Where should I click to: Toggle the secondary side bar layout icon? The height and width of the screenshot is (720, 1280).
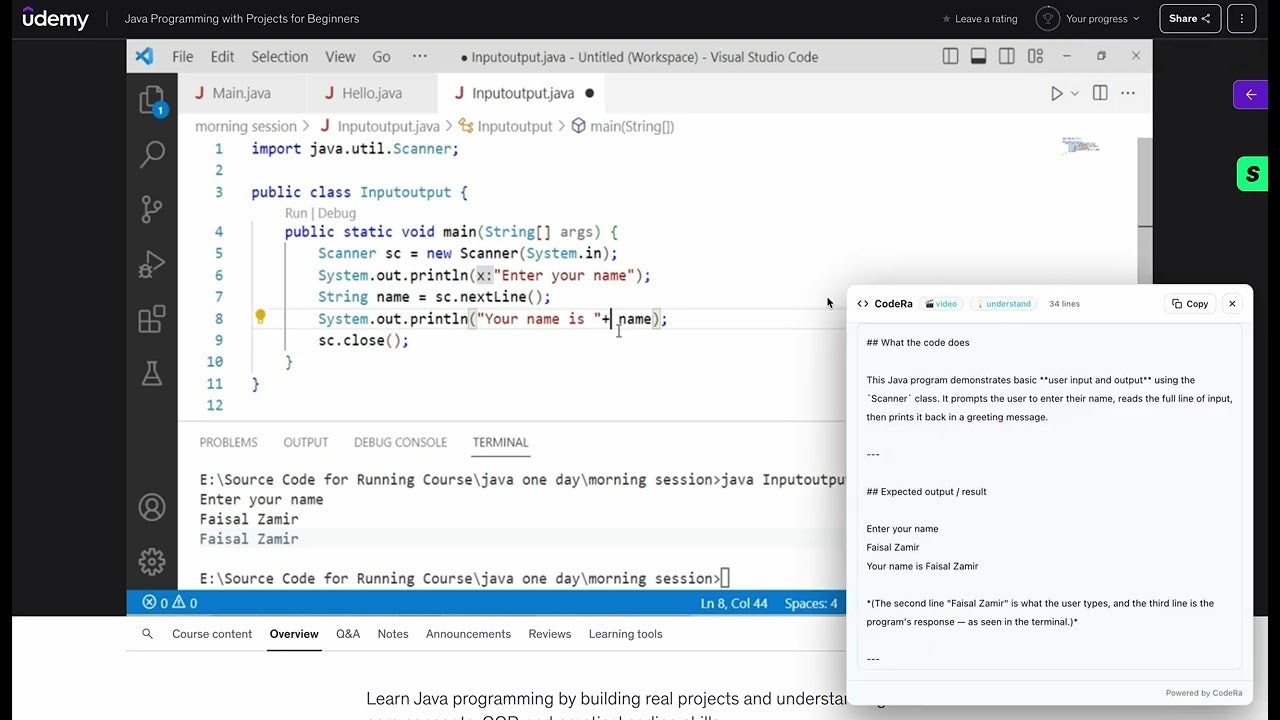pyautogui.click(x=1007, y=57)
